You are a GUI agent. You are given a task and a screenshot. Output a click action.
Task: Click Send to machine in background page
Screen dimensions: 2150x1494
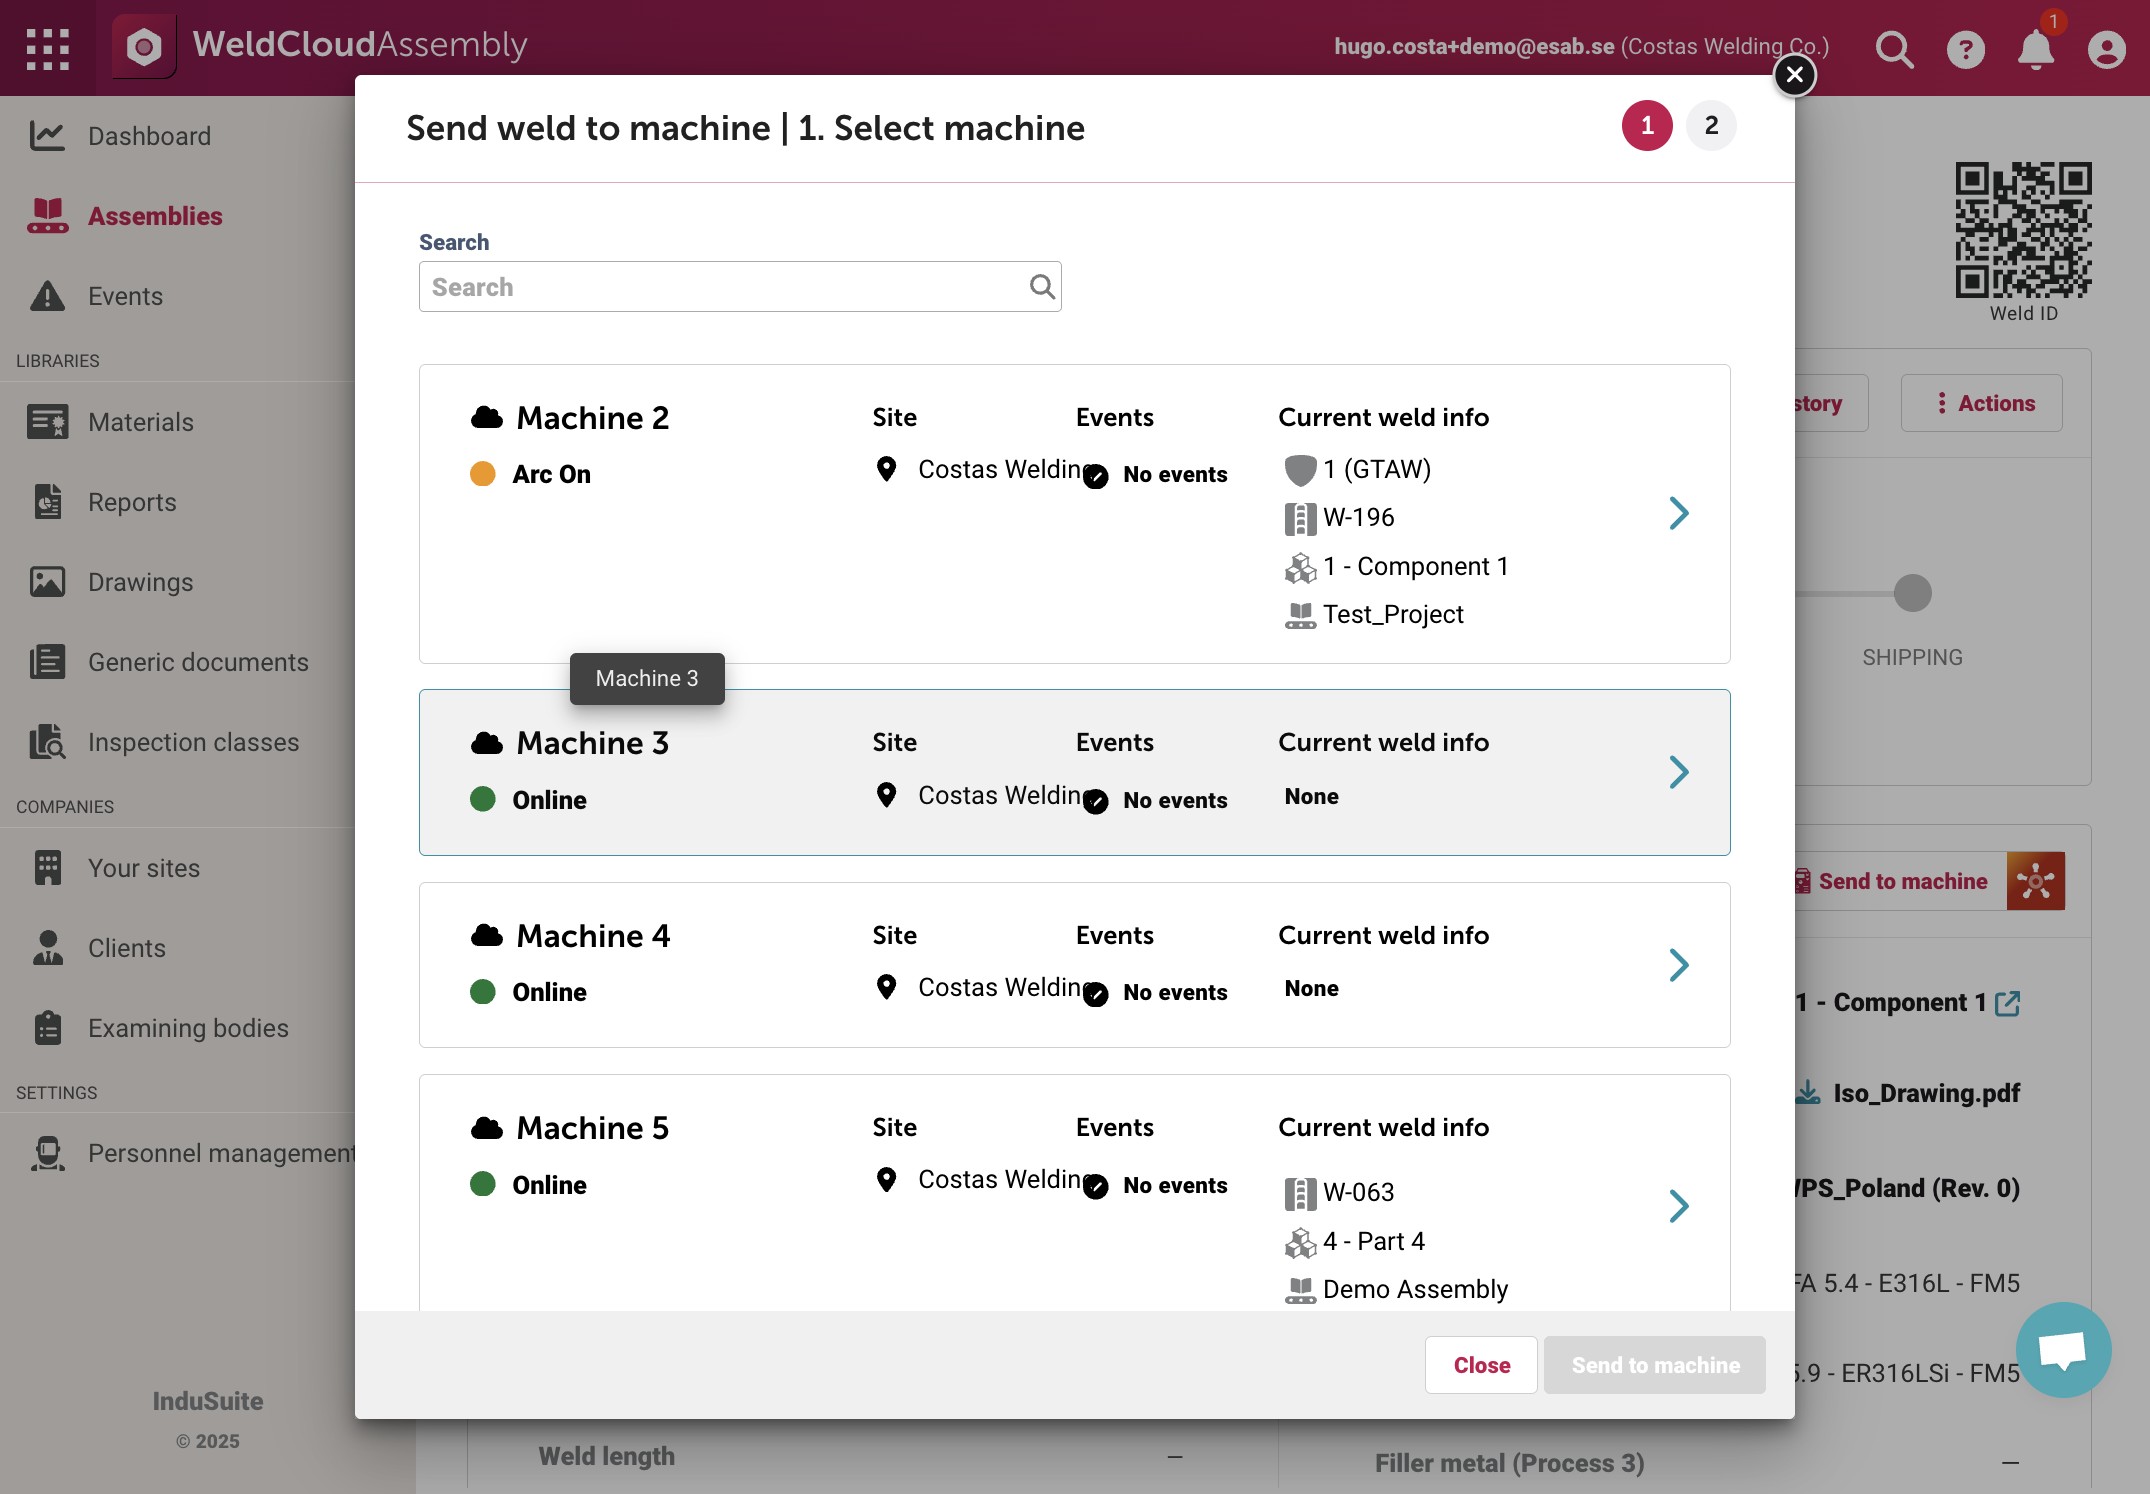pos(1902,881)
